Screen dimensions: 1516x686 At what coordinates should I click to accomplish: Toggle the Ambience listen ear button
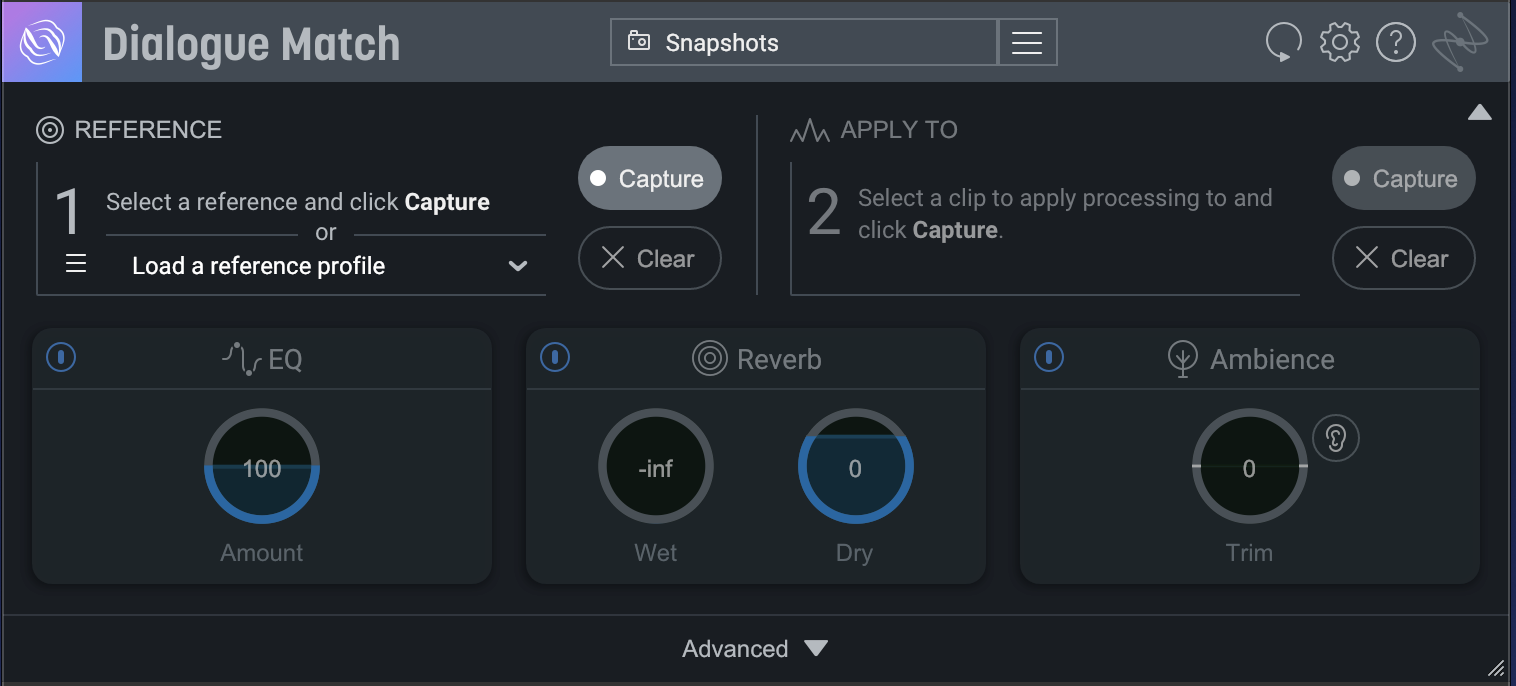[x=1336, y=438]
